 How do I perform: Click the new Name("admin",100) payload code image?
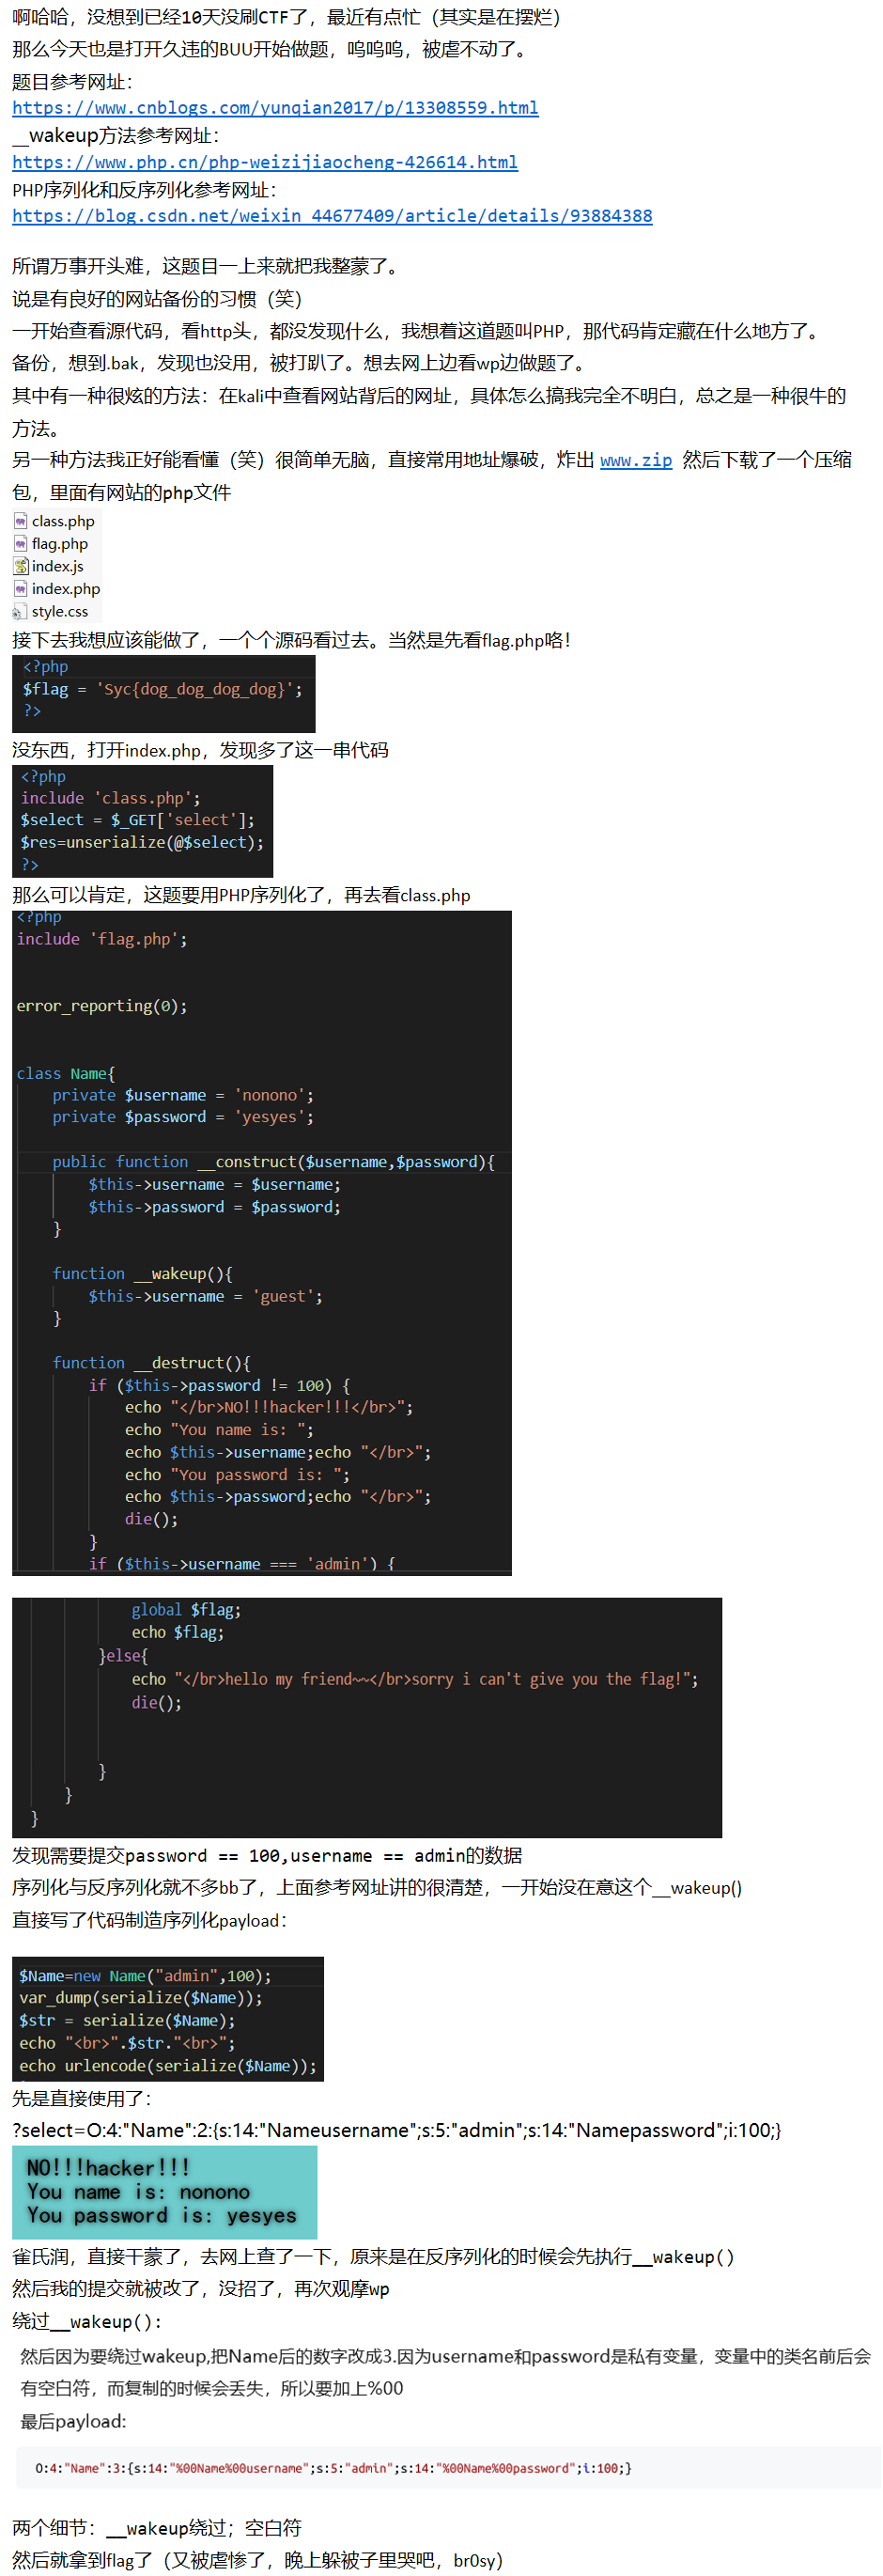click(168, 2019)
